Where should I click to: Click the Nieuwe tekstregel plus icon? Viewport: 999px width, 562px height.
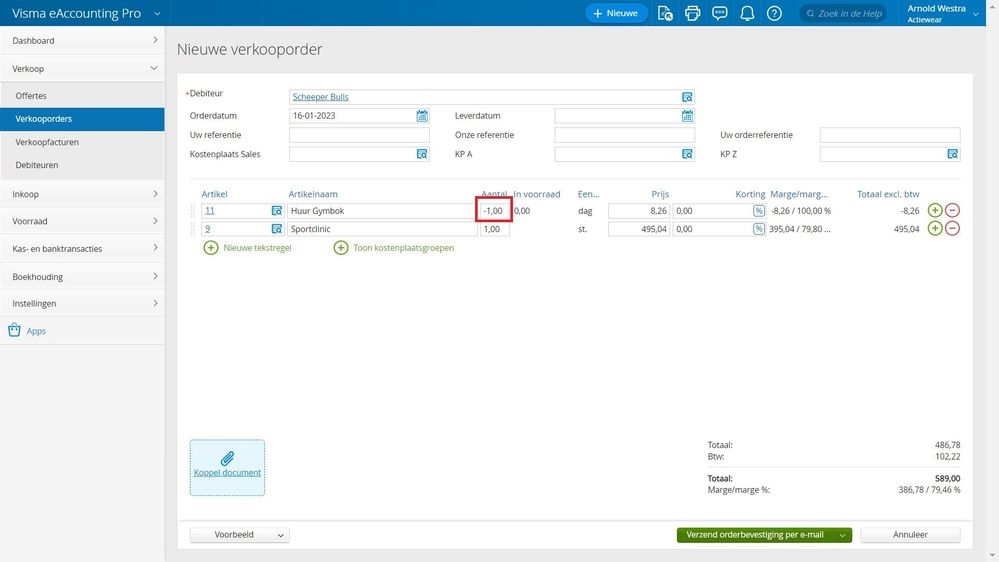point(211,248)
